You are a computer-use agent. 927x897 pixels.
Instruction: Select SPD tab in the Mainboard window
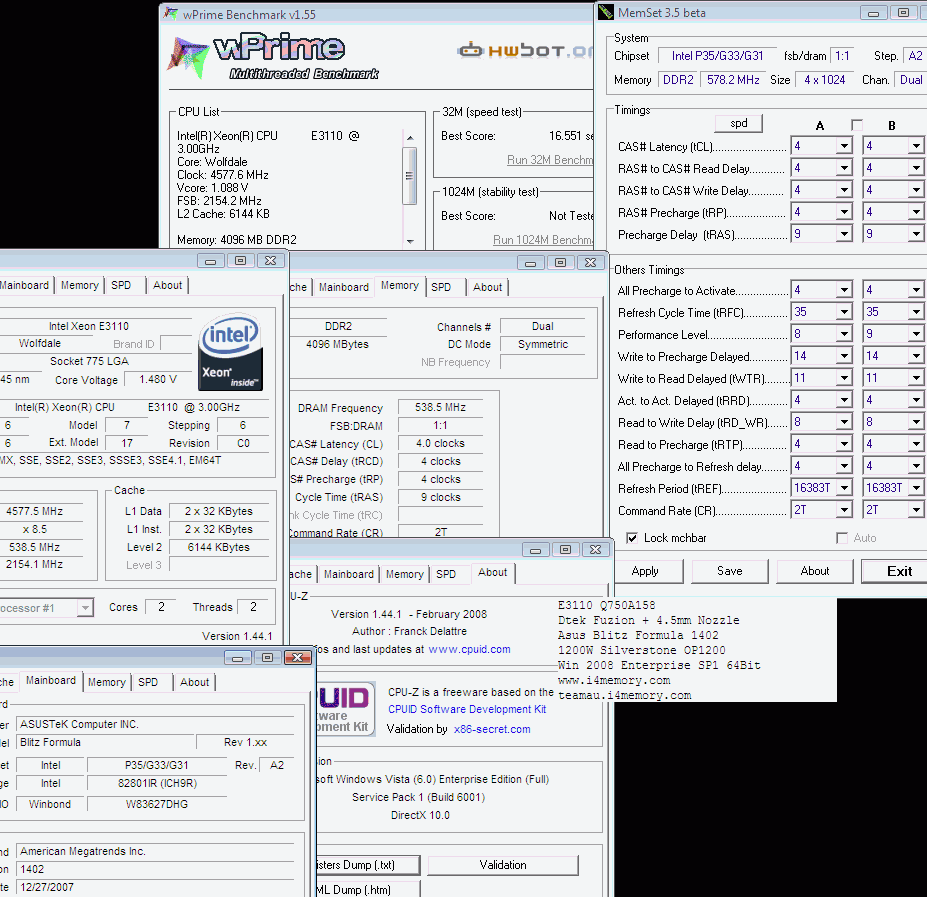point(148,682)
